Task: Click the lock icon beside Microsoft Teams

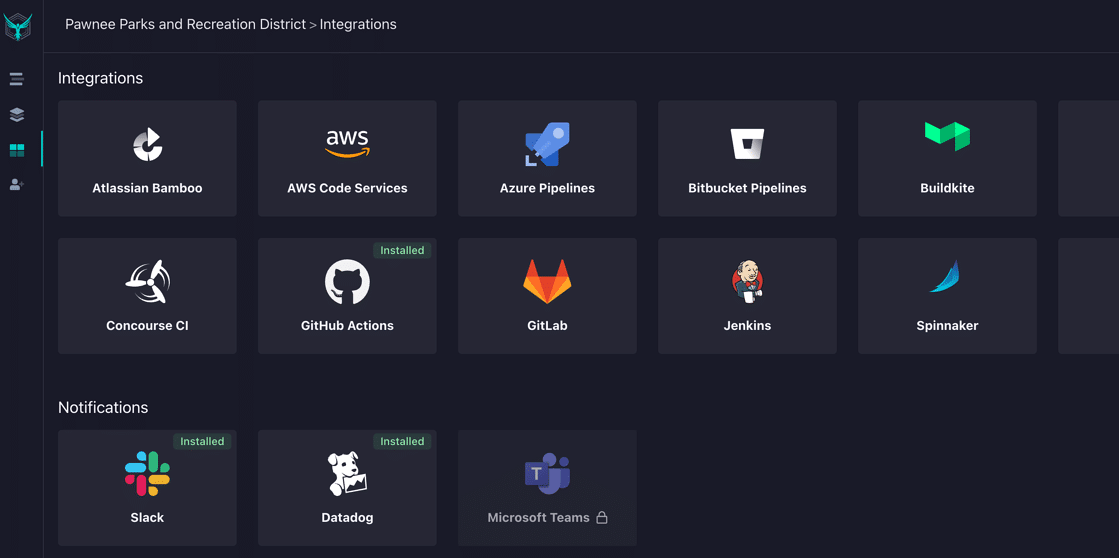Action: 602,517
